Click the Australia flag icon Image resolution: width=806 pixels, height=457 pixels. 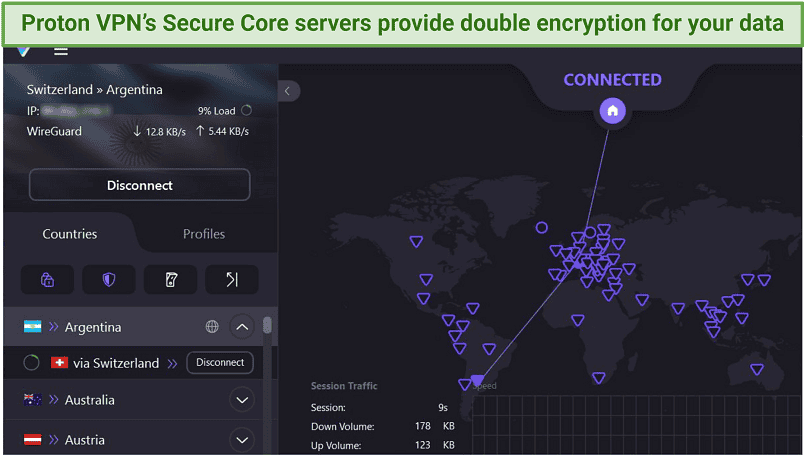[x=32, y=399]
